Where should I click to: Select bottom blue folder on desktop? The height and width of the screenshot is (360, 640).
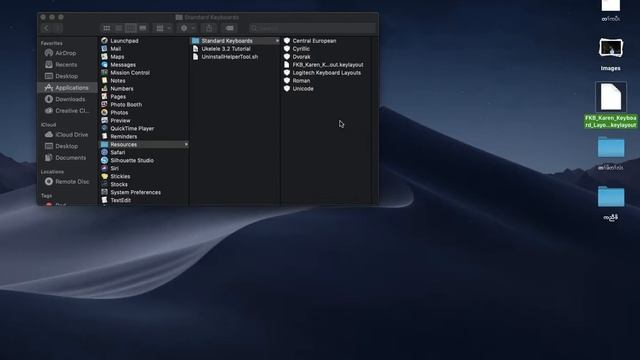(x=611, y=197)
